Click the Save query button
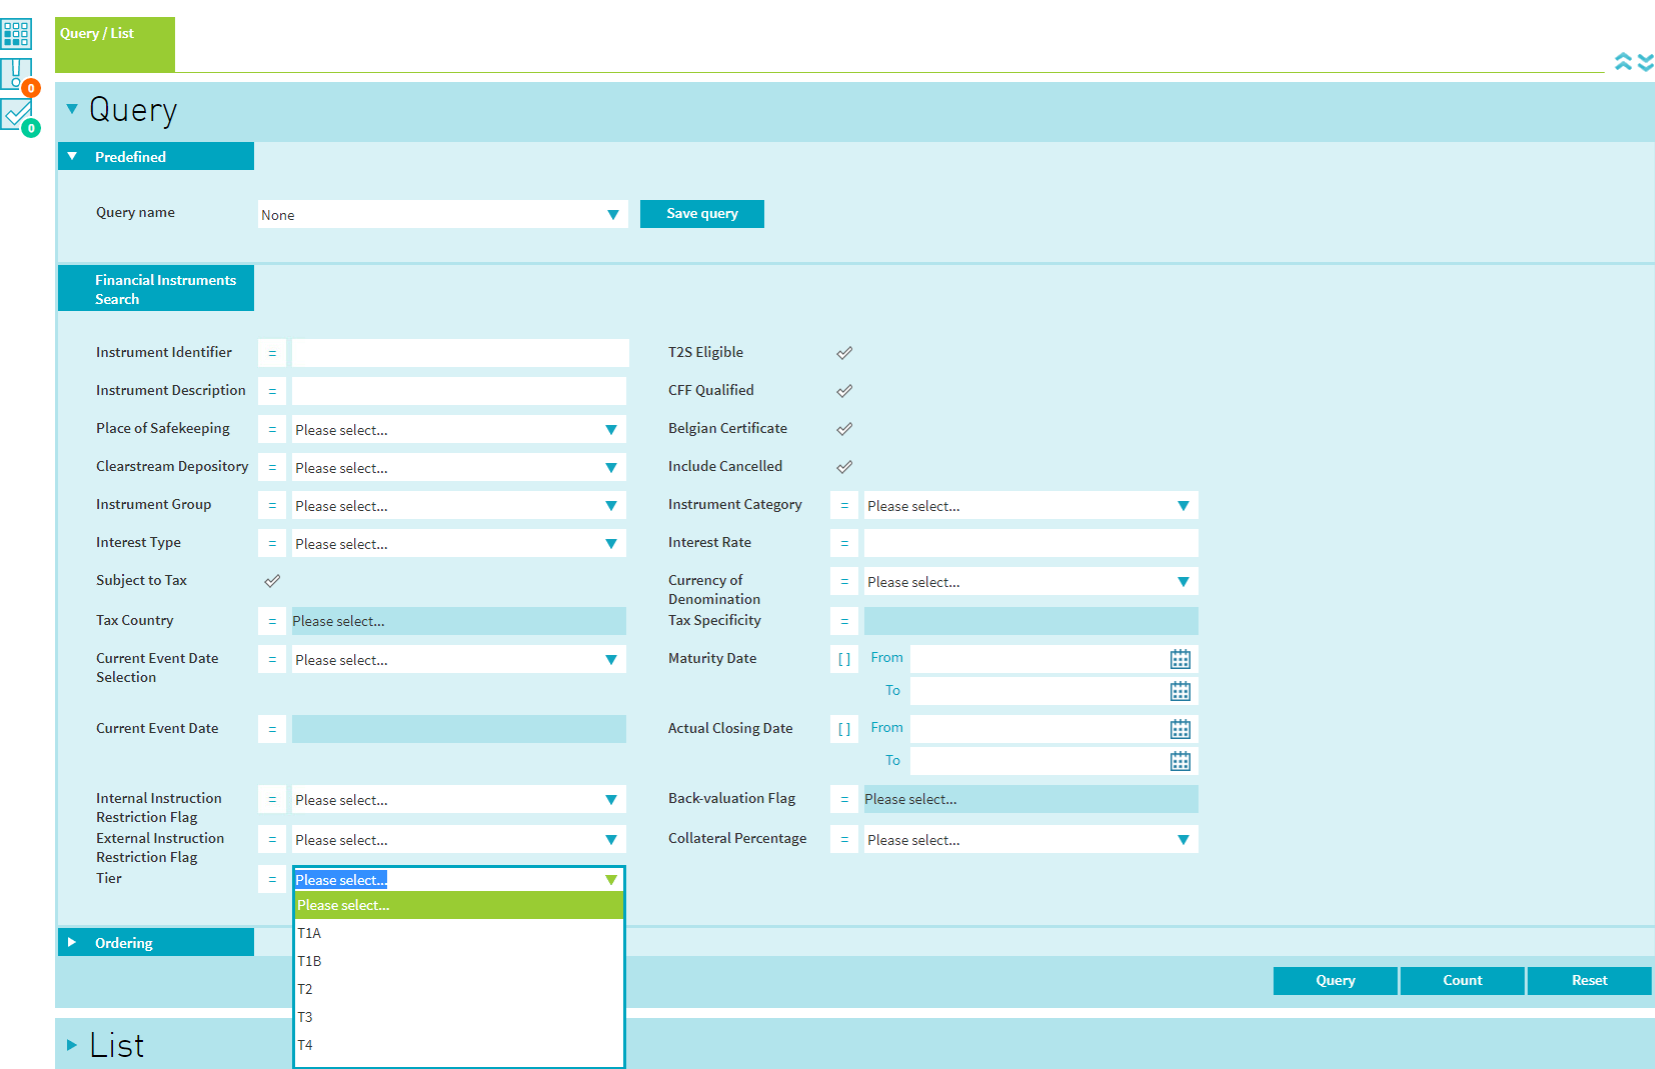Viewport: 1655px width, 1069px height. [x=702, y=214]
